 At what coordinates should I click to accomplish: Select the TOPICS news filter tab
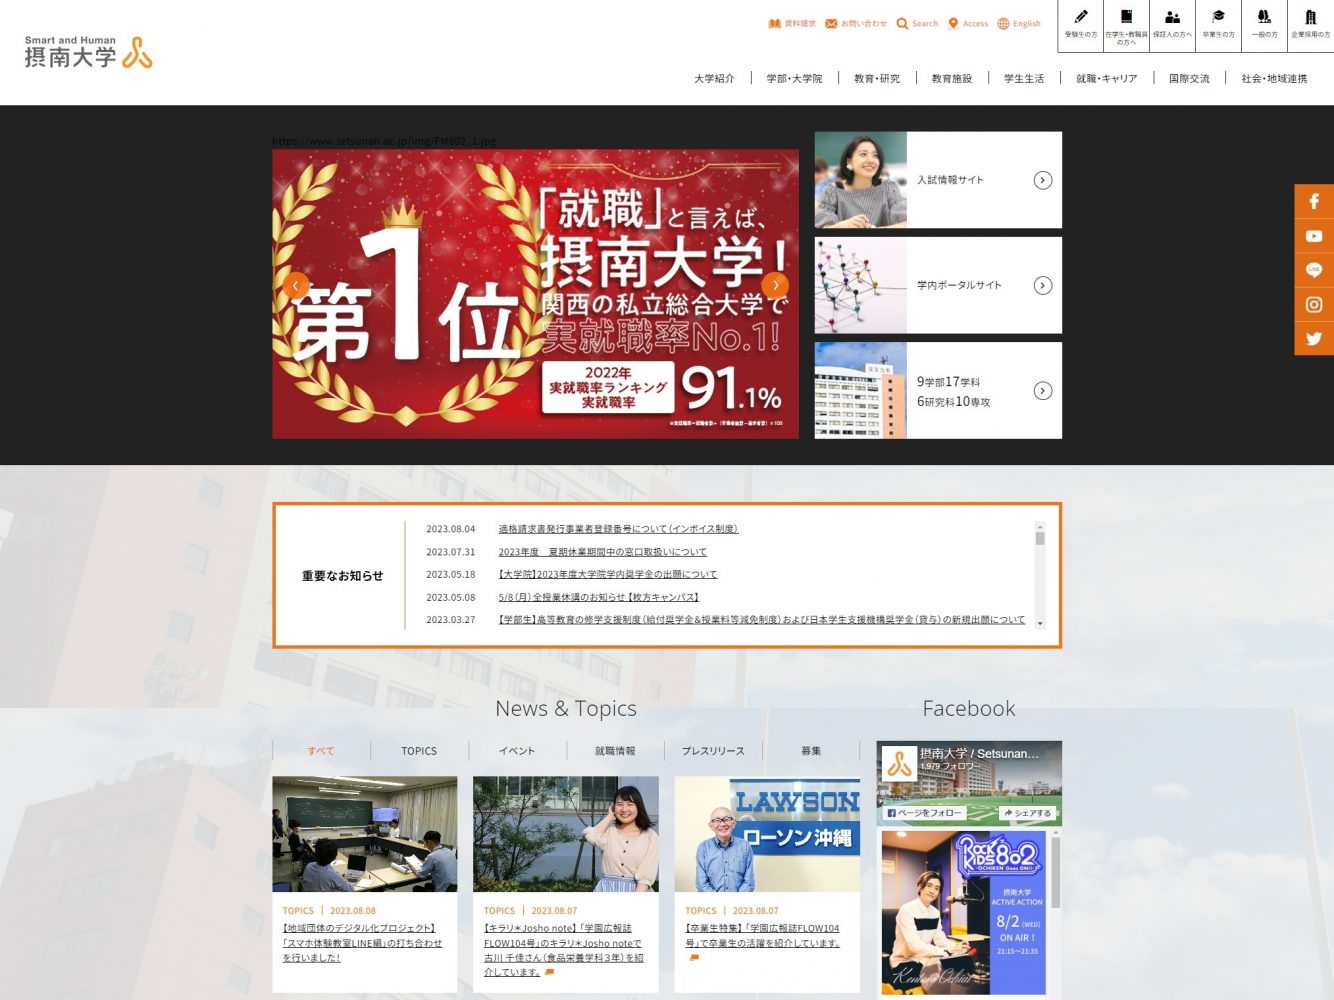[419, 751]
